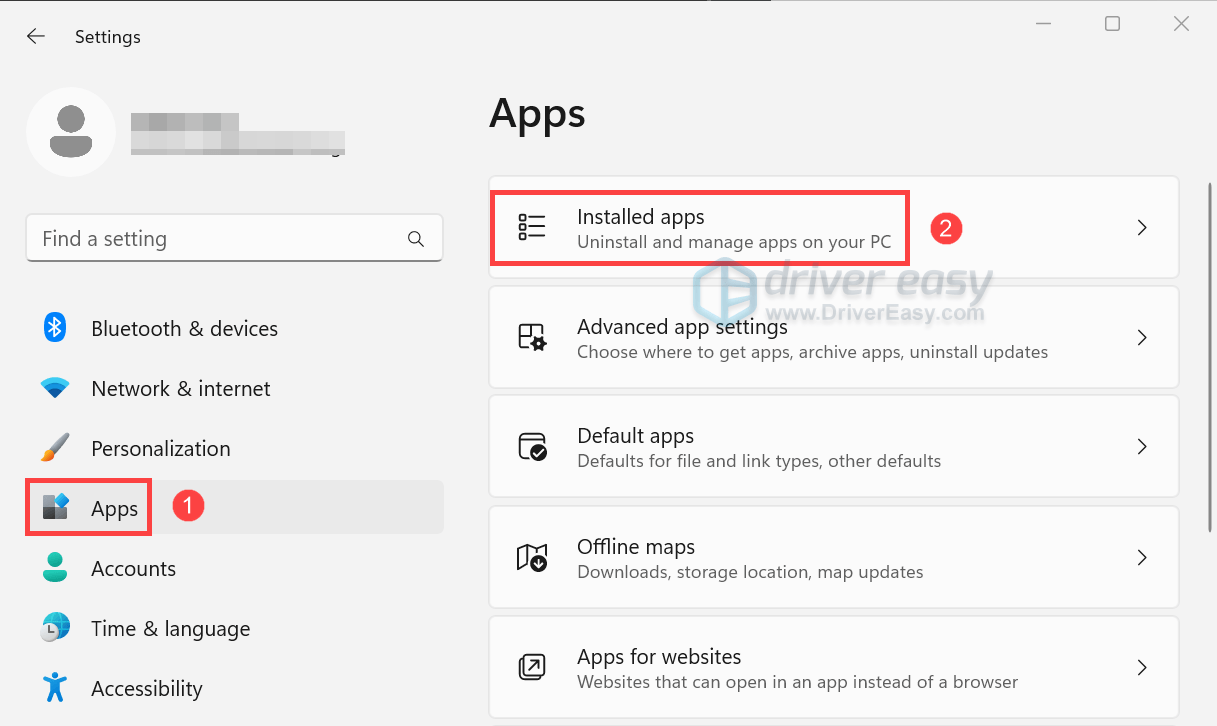Open Default apps via right chevron
This screenshot has width=1217, height=726.
pos(1142,447)
